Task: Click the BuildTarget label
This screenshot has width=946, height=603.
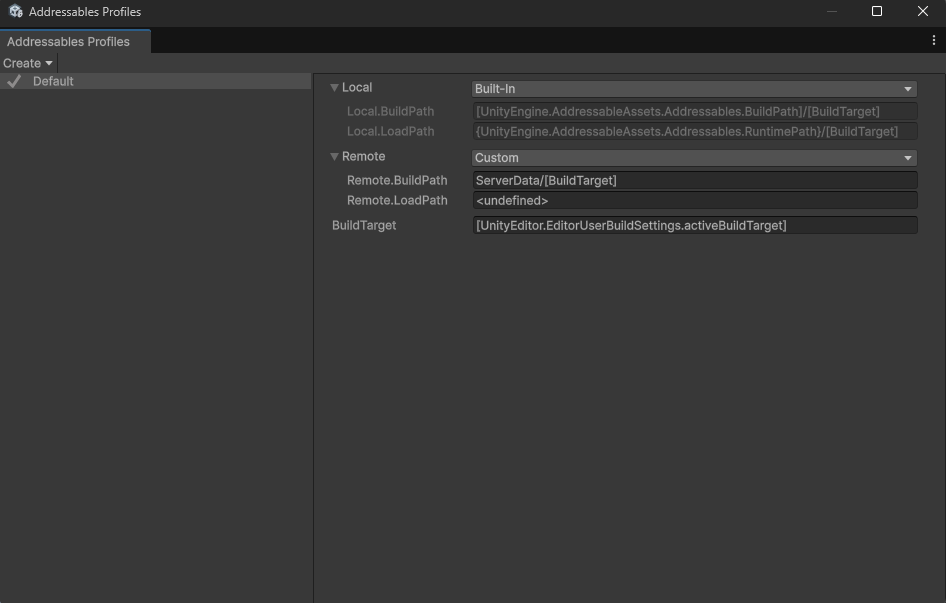Action: (x=364, y=225)
